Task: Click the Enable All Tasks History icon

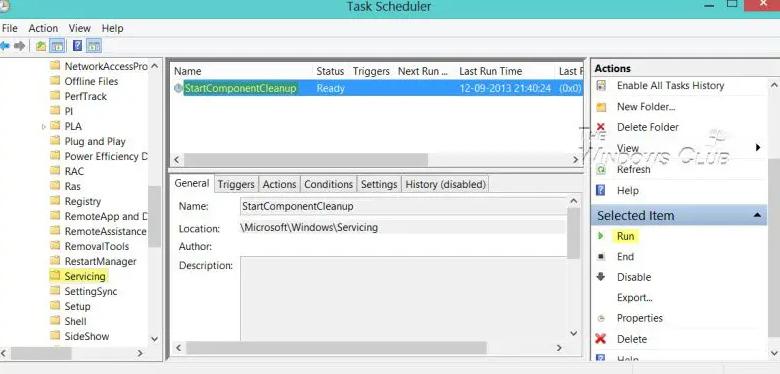Action: click(601, 86)
